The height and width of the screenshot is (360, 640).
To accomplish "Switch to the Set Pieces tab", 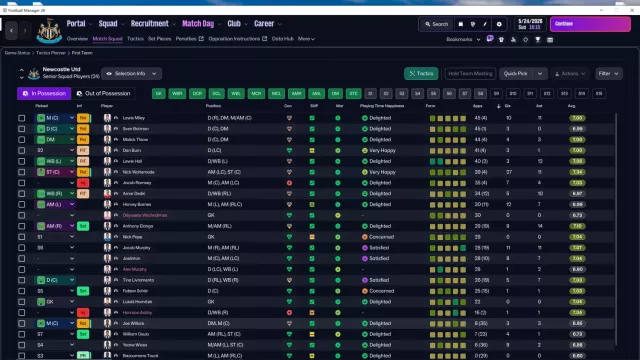I will pyautogui.click(x=159, y=39).
